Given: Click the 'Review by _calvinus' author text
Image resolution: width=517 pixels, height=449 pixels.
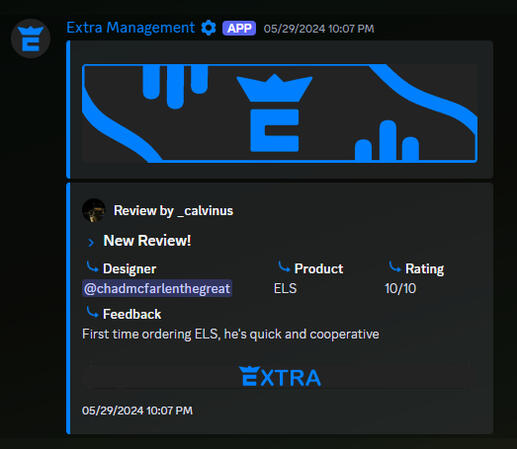Looking at the screenshot, I should [173, 211].
